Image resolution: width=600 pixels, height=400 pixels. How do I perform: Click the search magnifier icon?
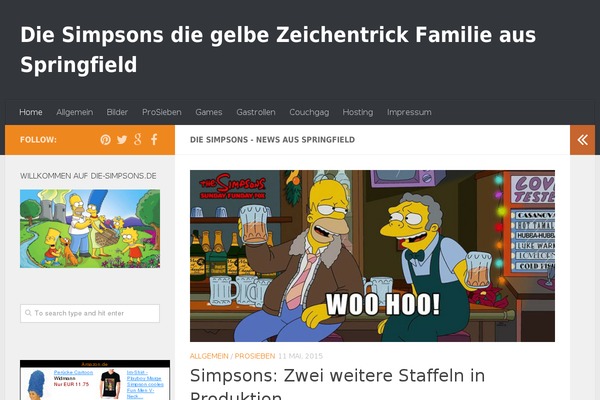coord(28,313)
